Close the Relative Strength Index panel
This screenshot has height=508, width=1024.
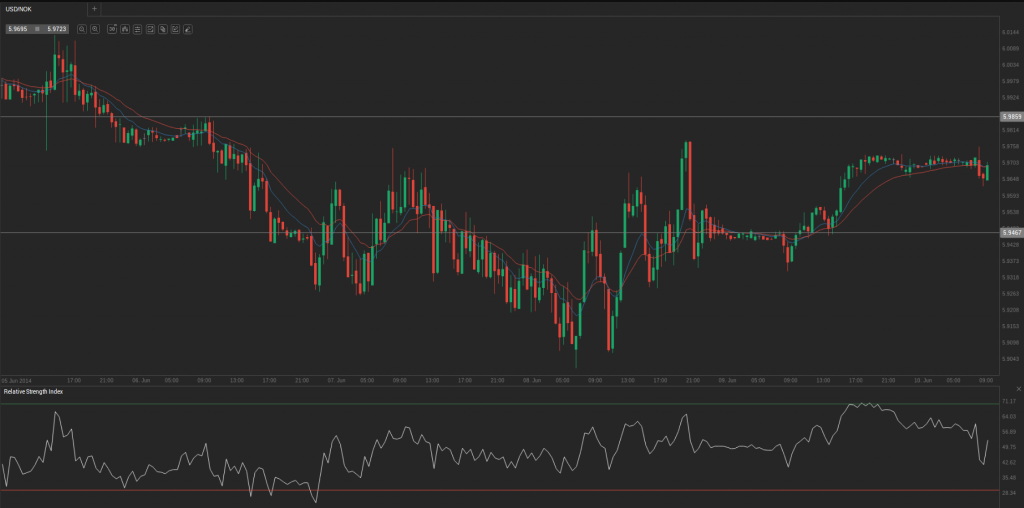click(1018, 387)
